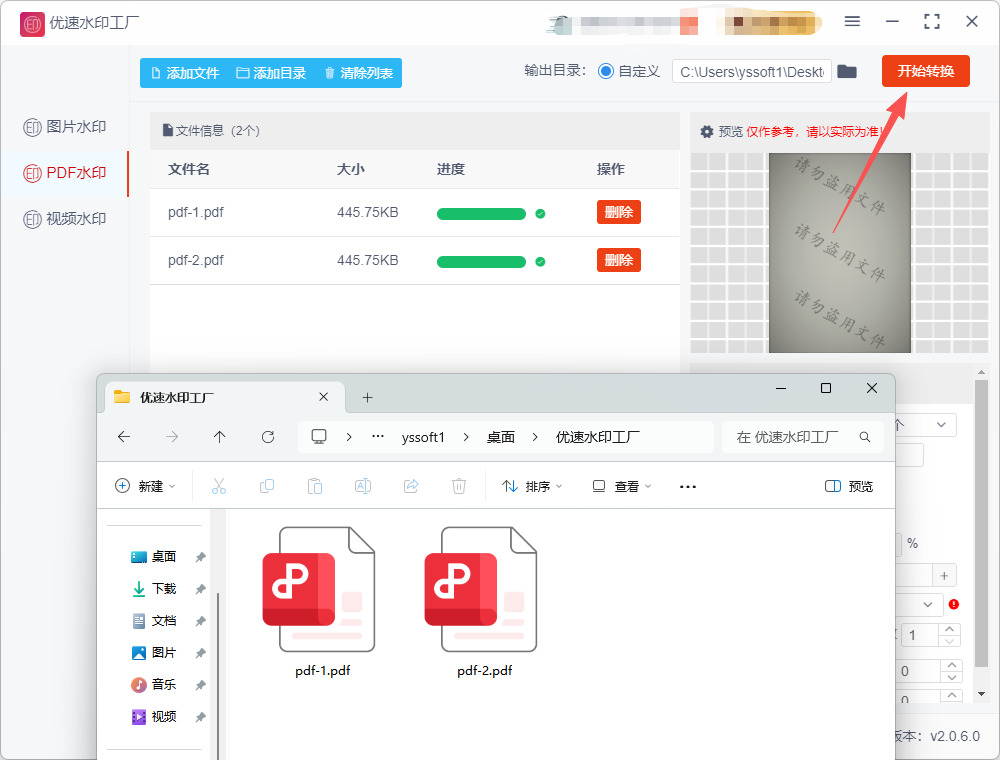Click the pdf-2.pdf file name in list

196,260
